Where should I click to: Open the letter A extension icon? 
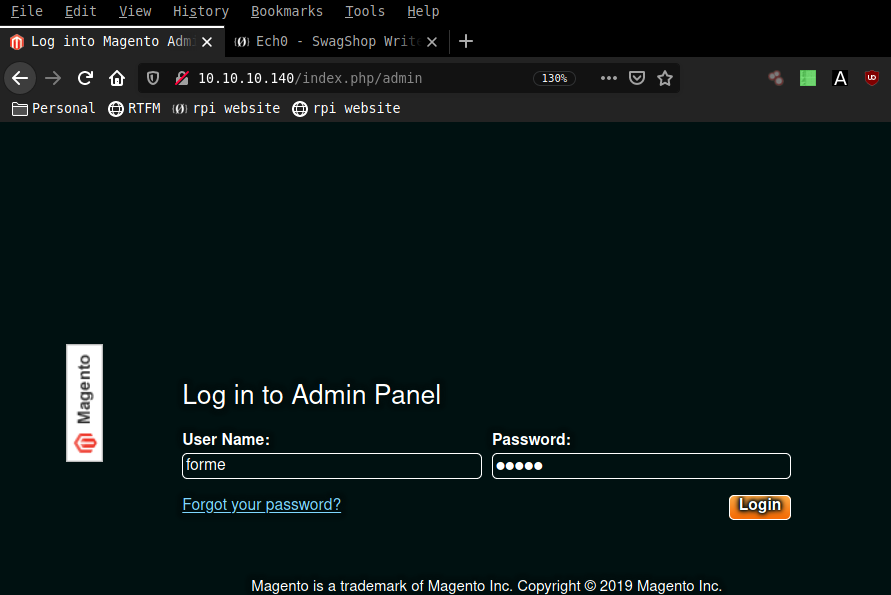(x=840, y=78)
